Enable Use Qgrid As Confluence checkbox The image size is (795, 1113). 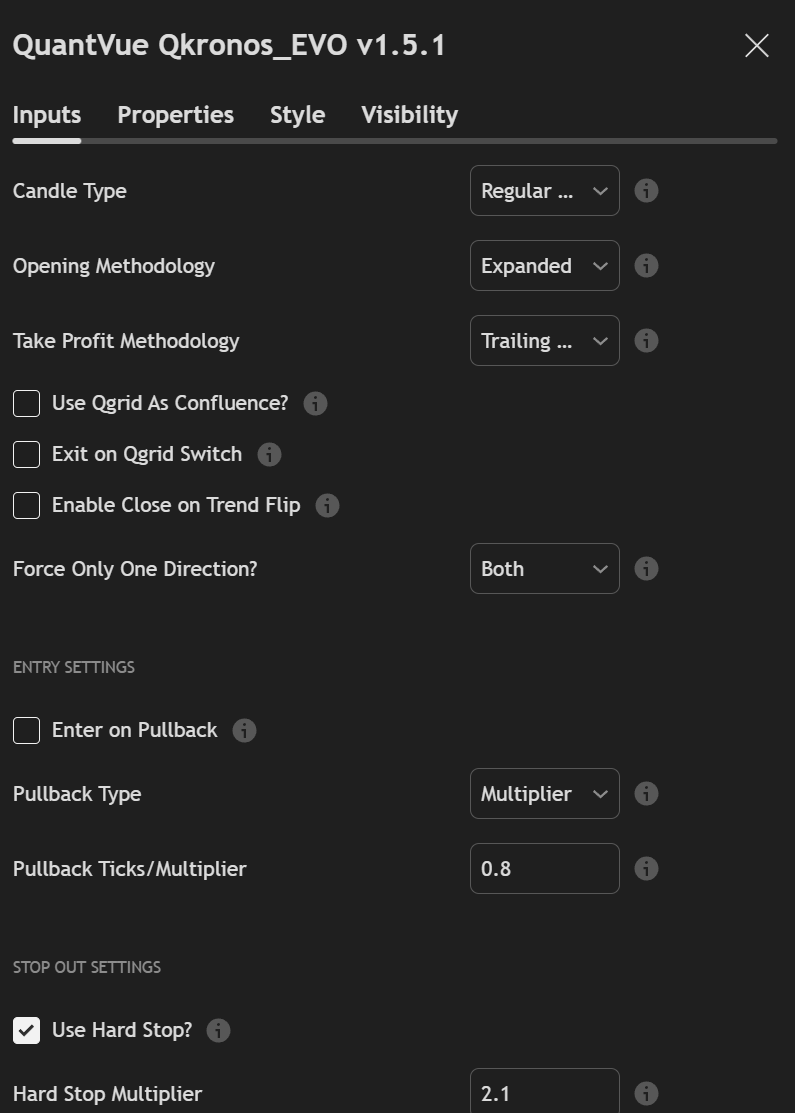pos(27,403)
